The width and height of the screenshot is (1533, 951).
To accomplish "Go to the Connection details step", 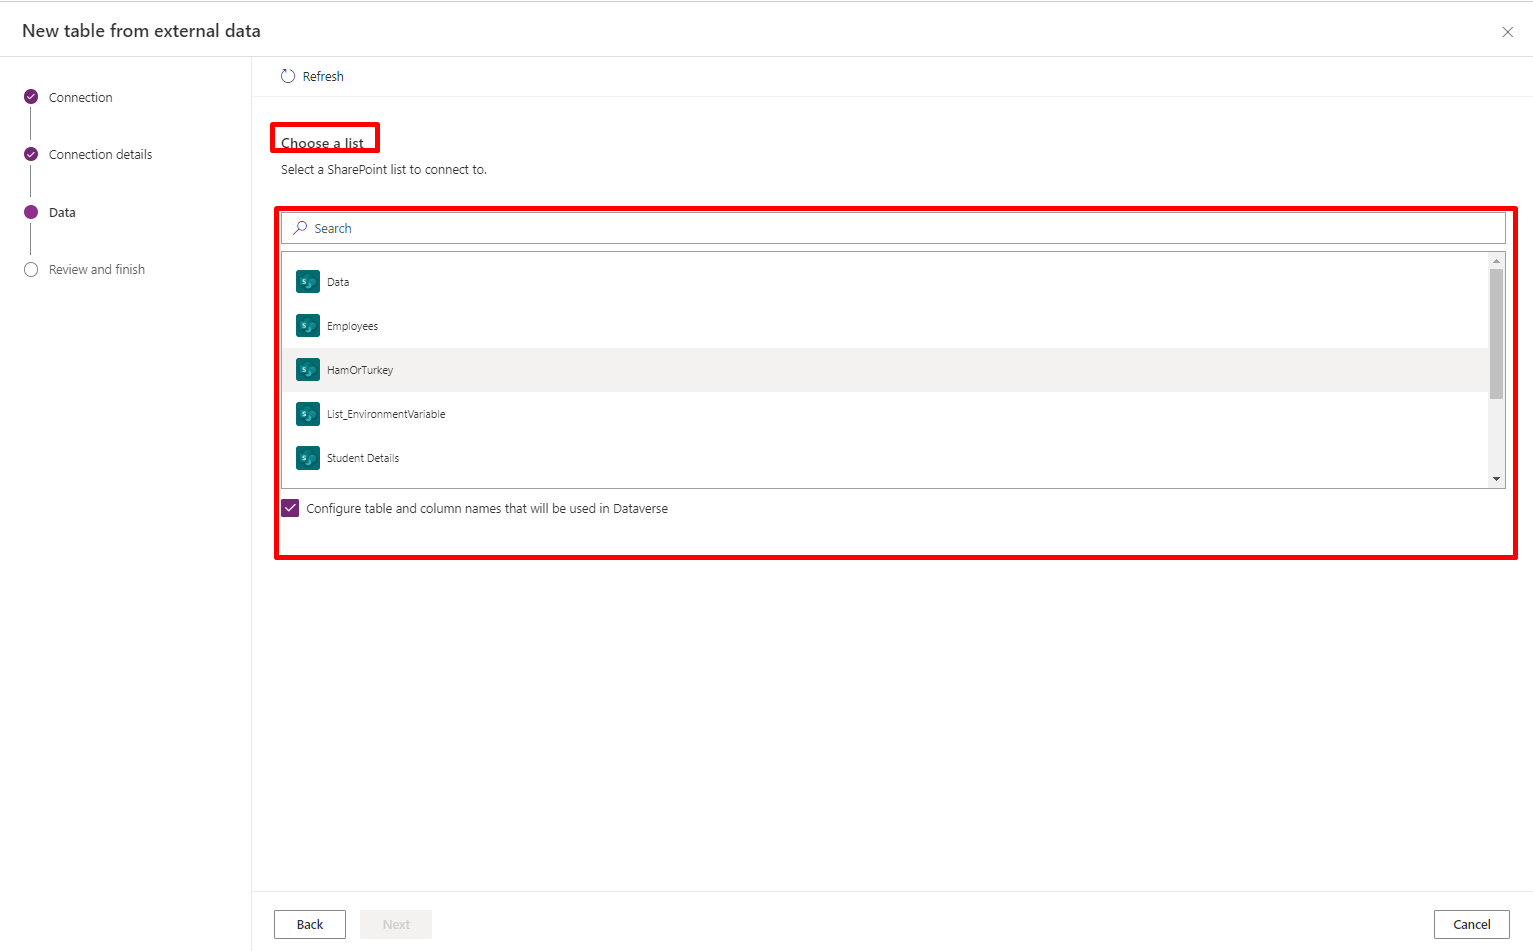I will 100,154.
